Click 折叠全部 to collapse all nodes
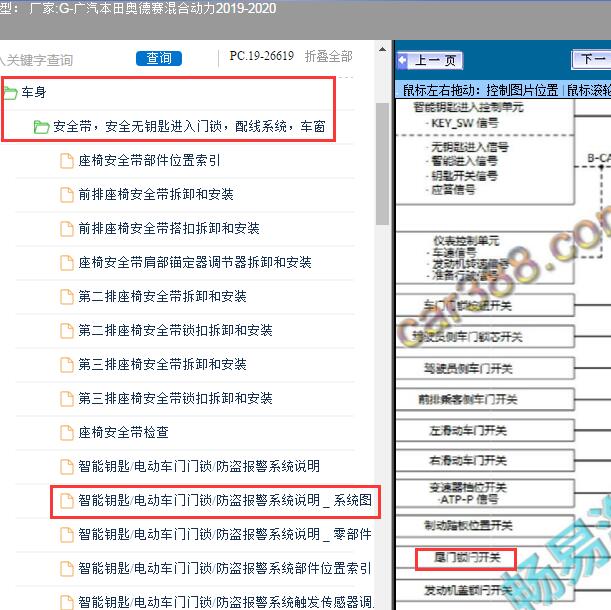Screen dimensions: 611x610 point(328,57)
